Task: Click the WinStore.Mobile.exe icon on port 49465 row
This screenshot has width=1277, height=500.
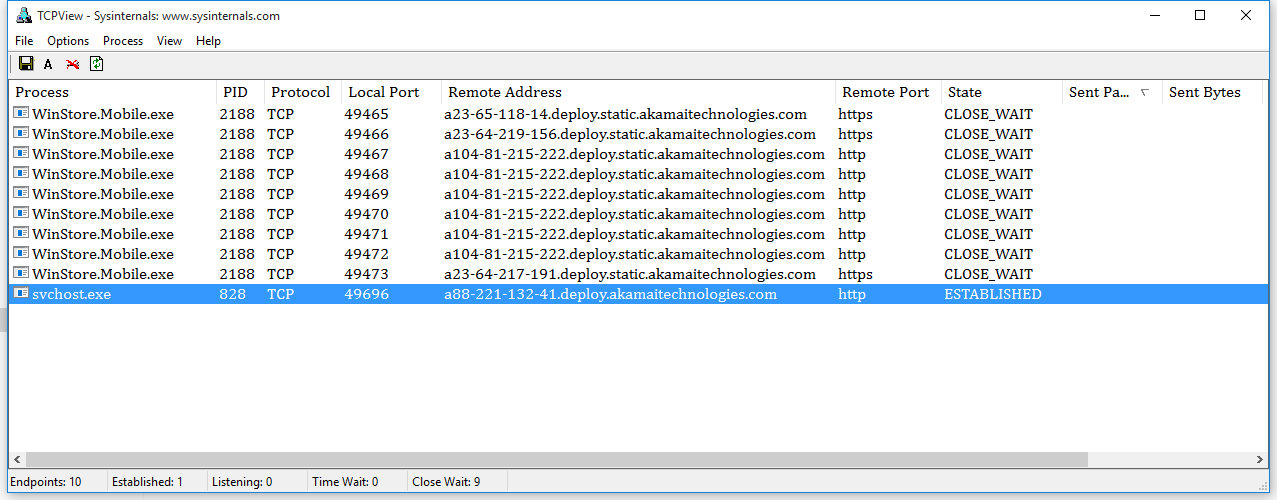Action: 21,114
